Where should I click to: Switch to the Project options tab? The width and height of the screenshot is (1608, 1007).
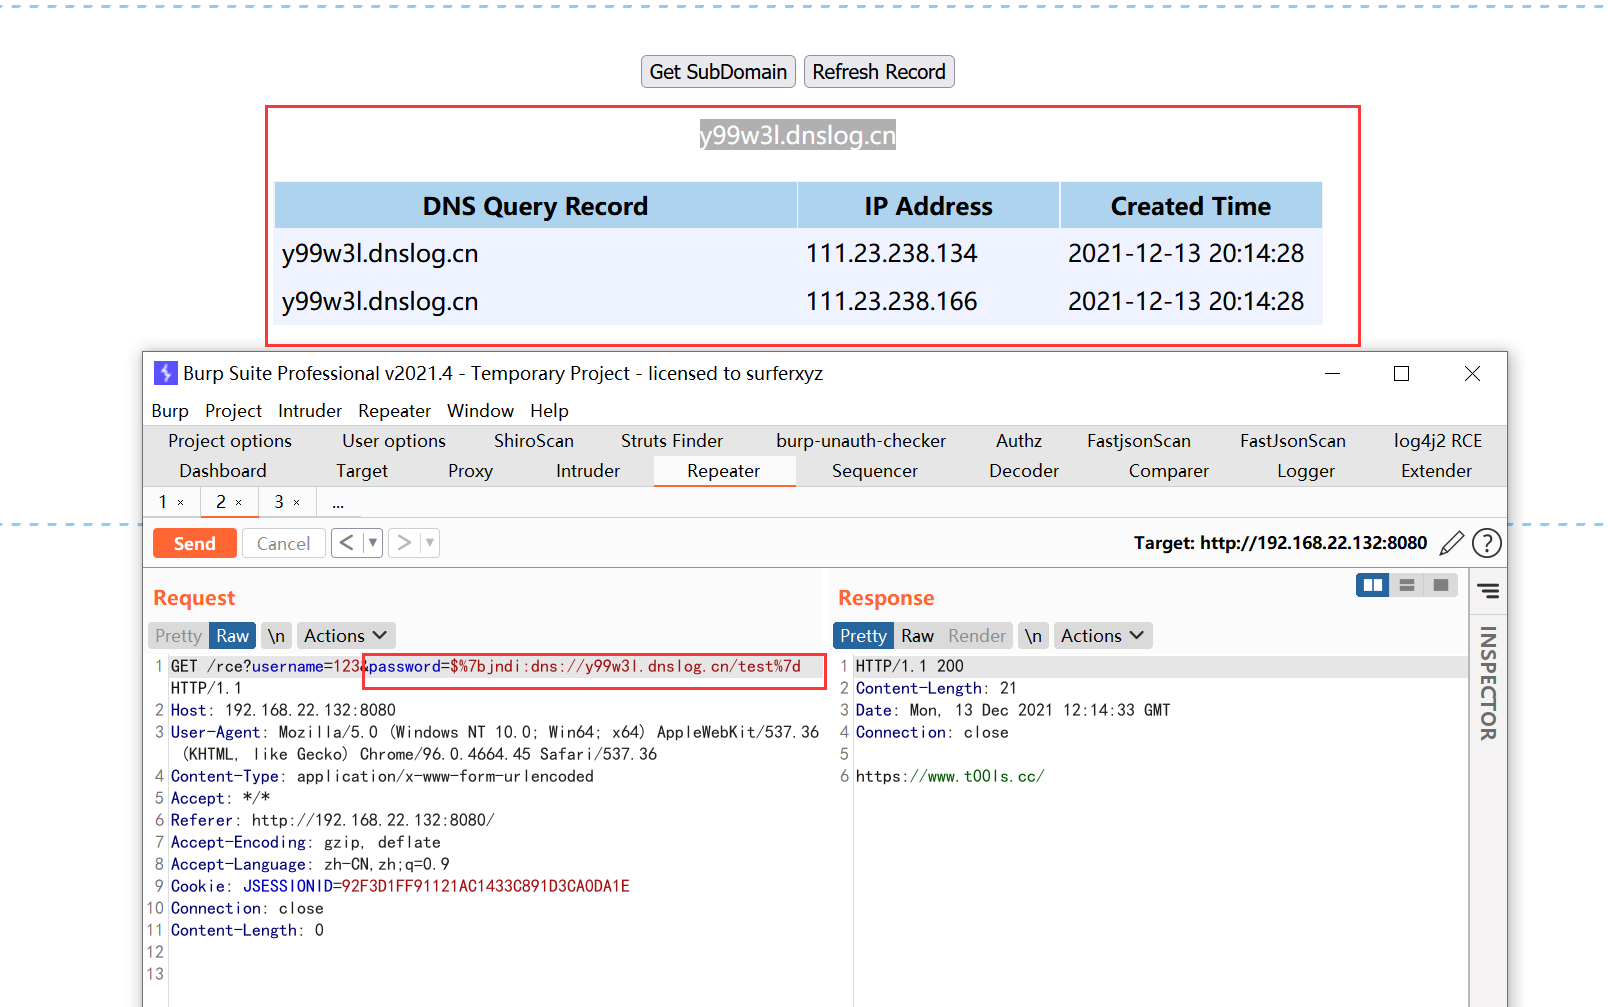pyautogui.click(x=230, y=441)
